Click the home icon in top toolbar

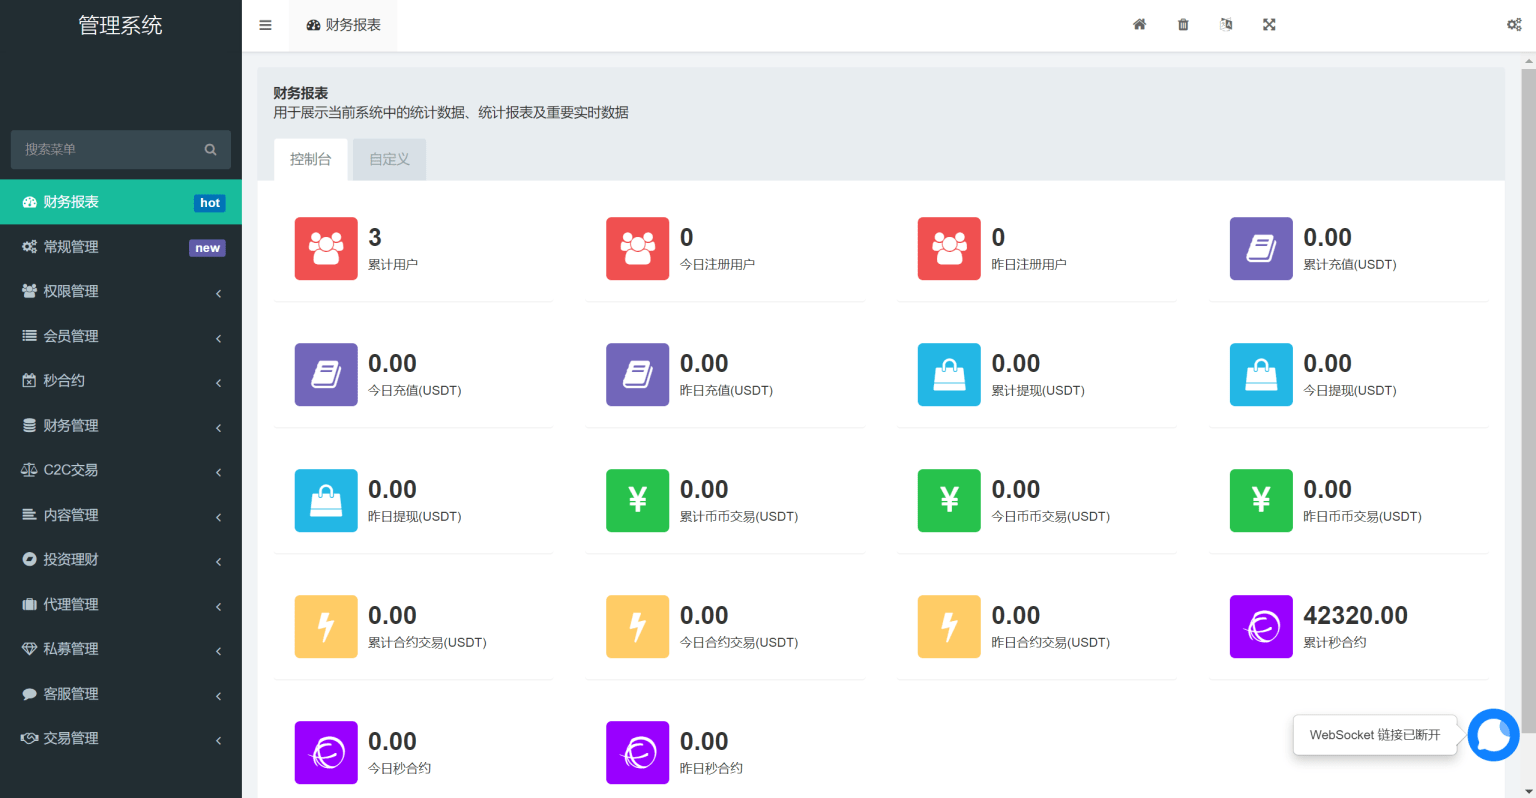point(1139,25)
